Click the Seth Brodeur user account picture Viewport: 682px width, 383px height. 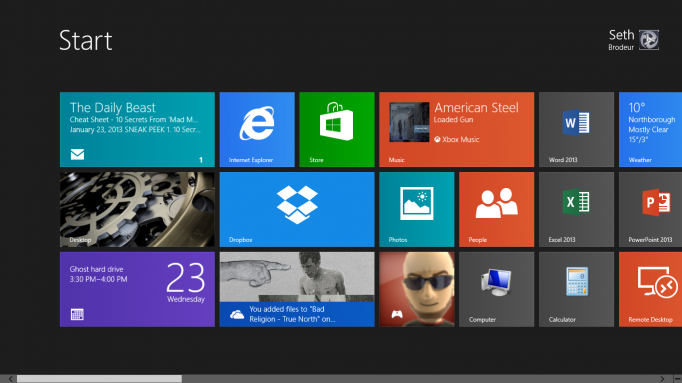click(x=649, y=40)
